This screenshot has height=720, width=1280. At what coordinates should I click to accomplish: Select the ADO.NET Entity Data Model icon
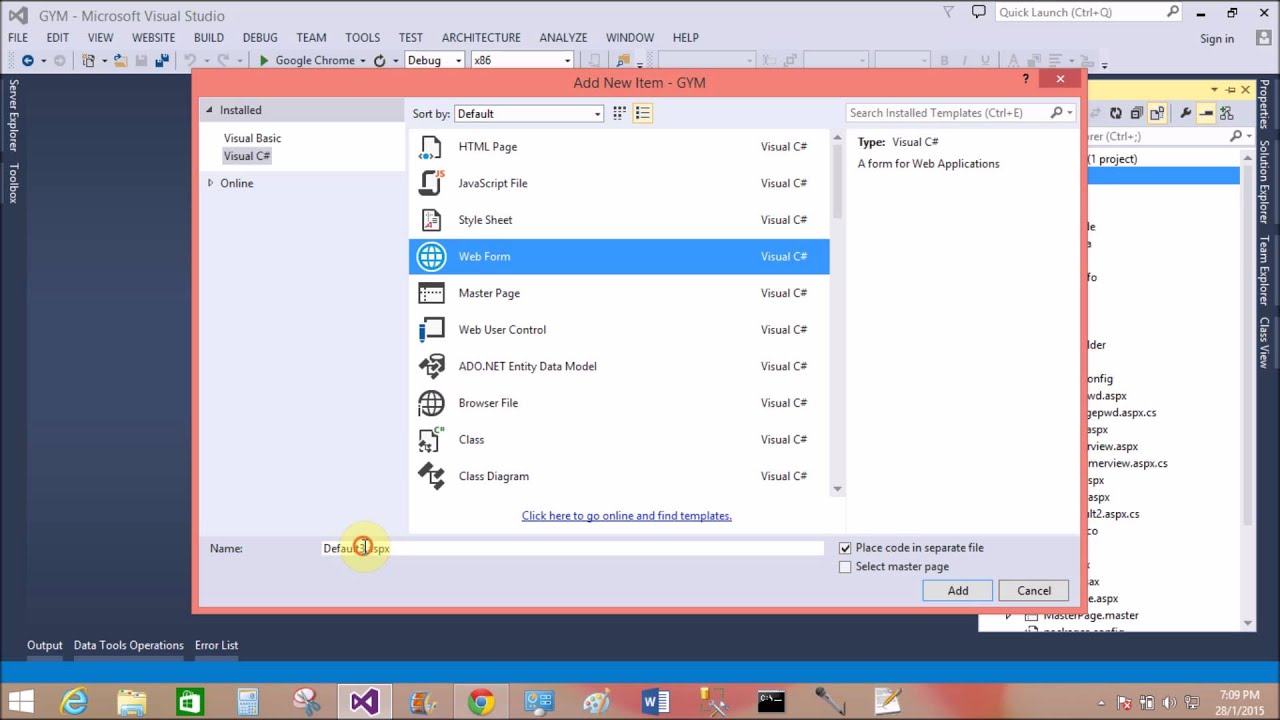click(x=431, y=366)
